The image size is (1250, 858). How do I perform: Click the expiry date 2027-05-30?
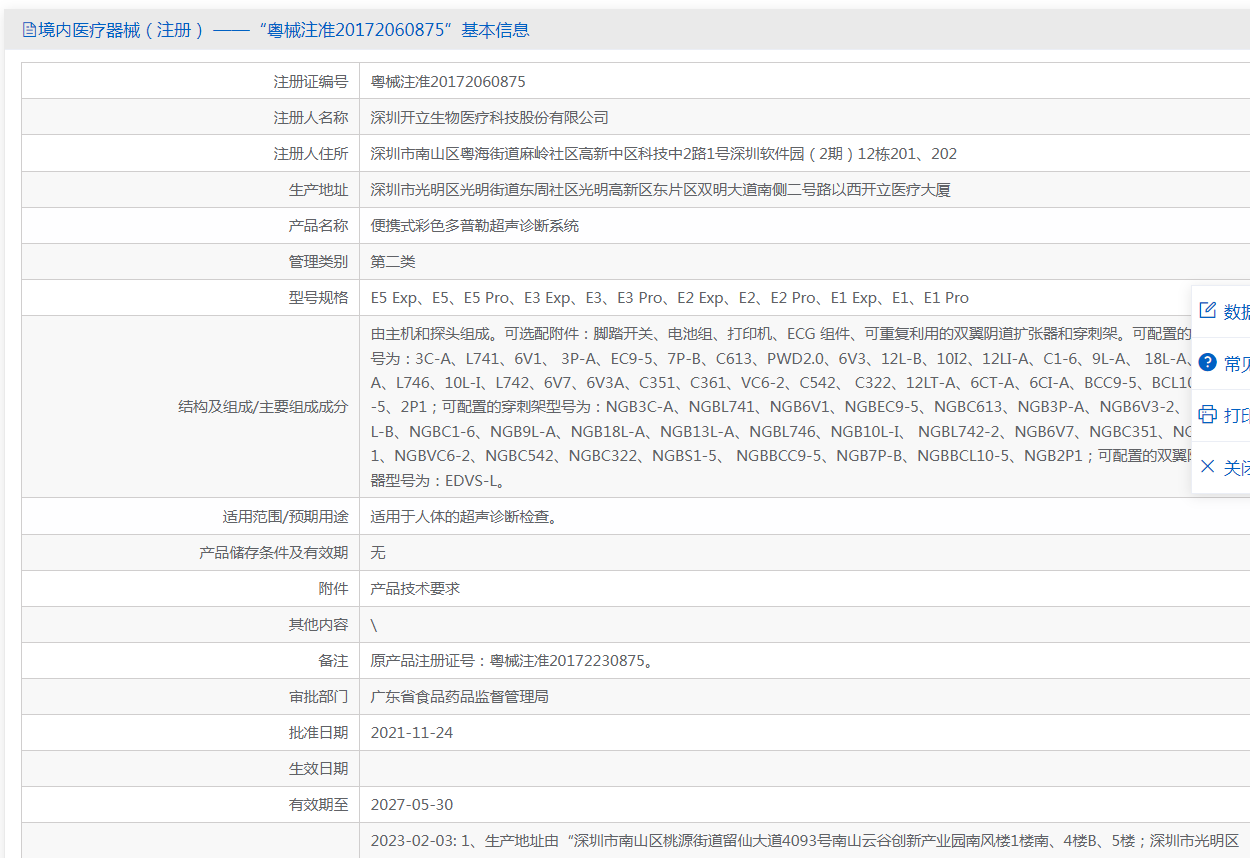pyautogui.click(x=412, y=805)
